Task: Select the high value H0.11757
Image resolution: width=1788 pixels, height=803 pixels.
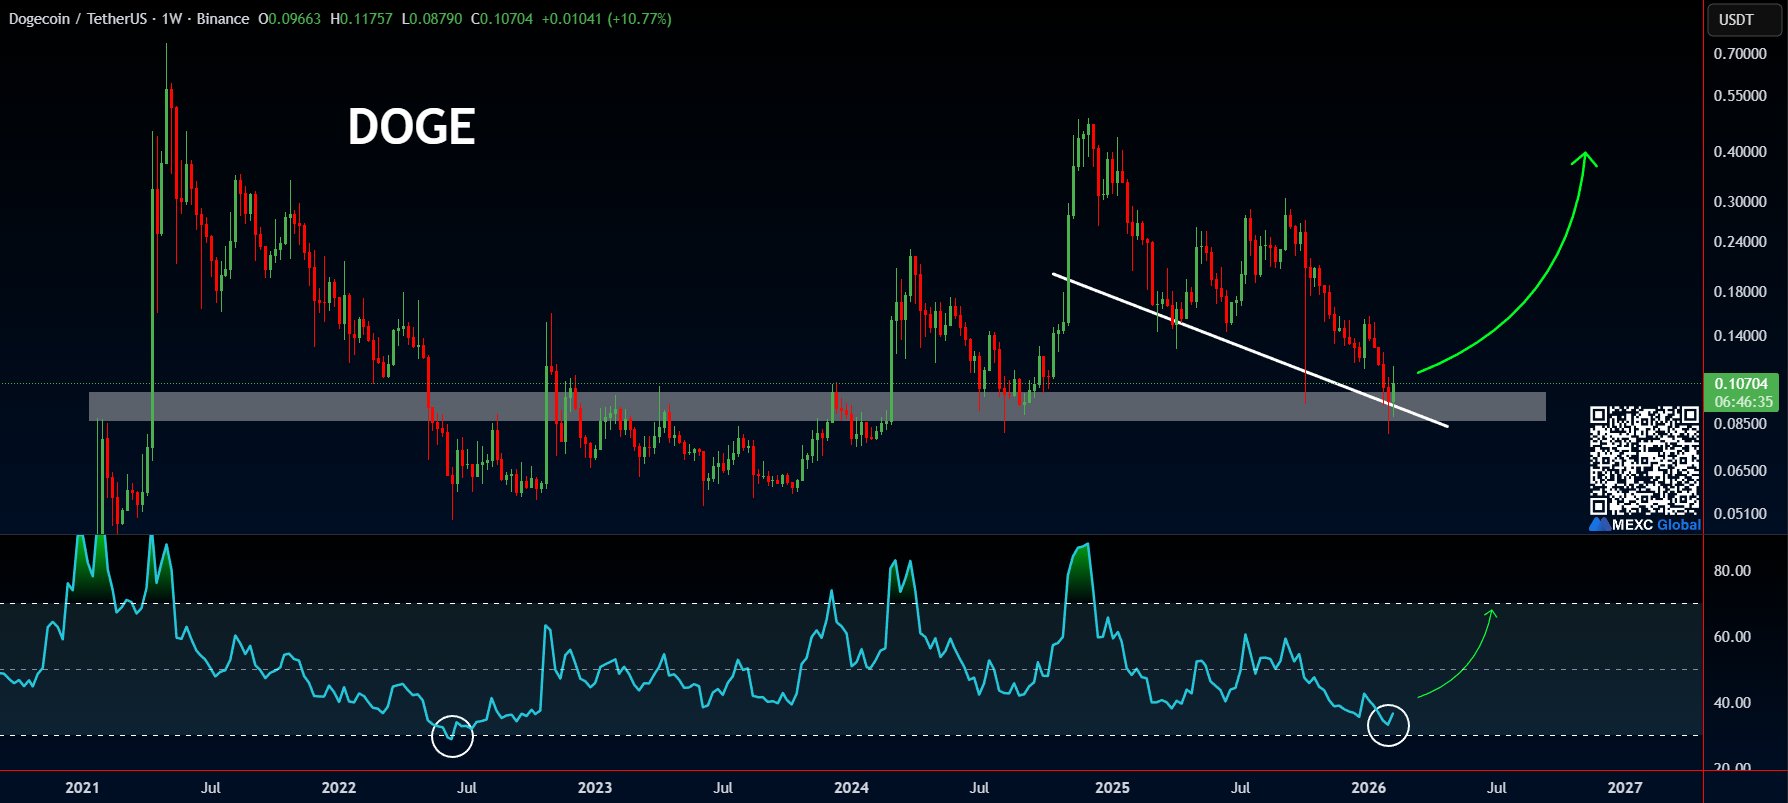Action: click(361, 19)
